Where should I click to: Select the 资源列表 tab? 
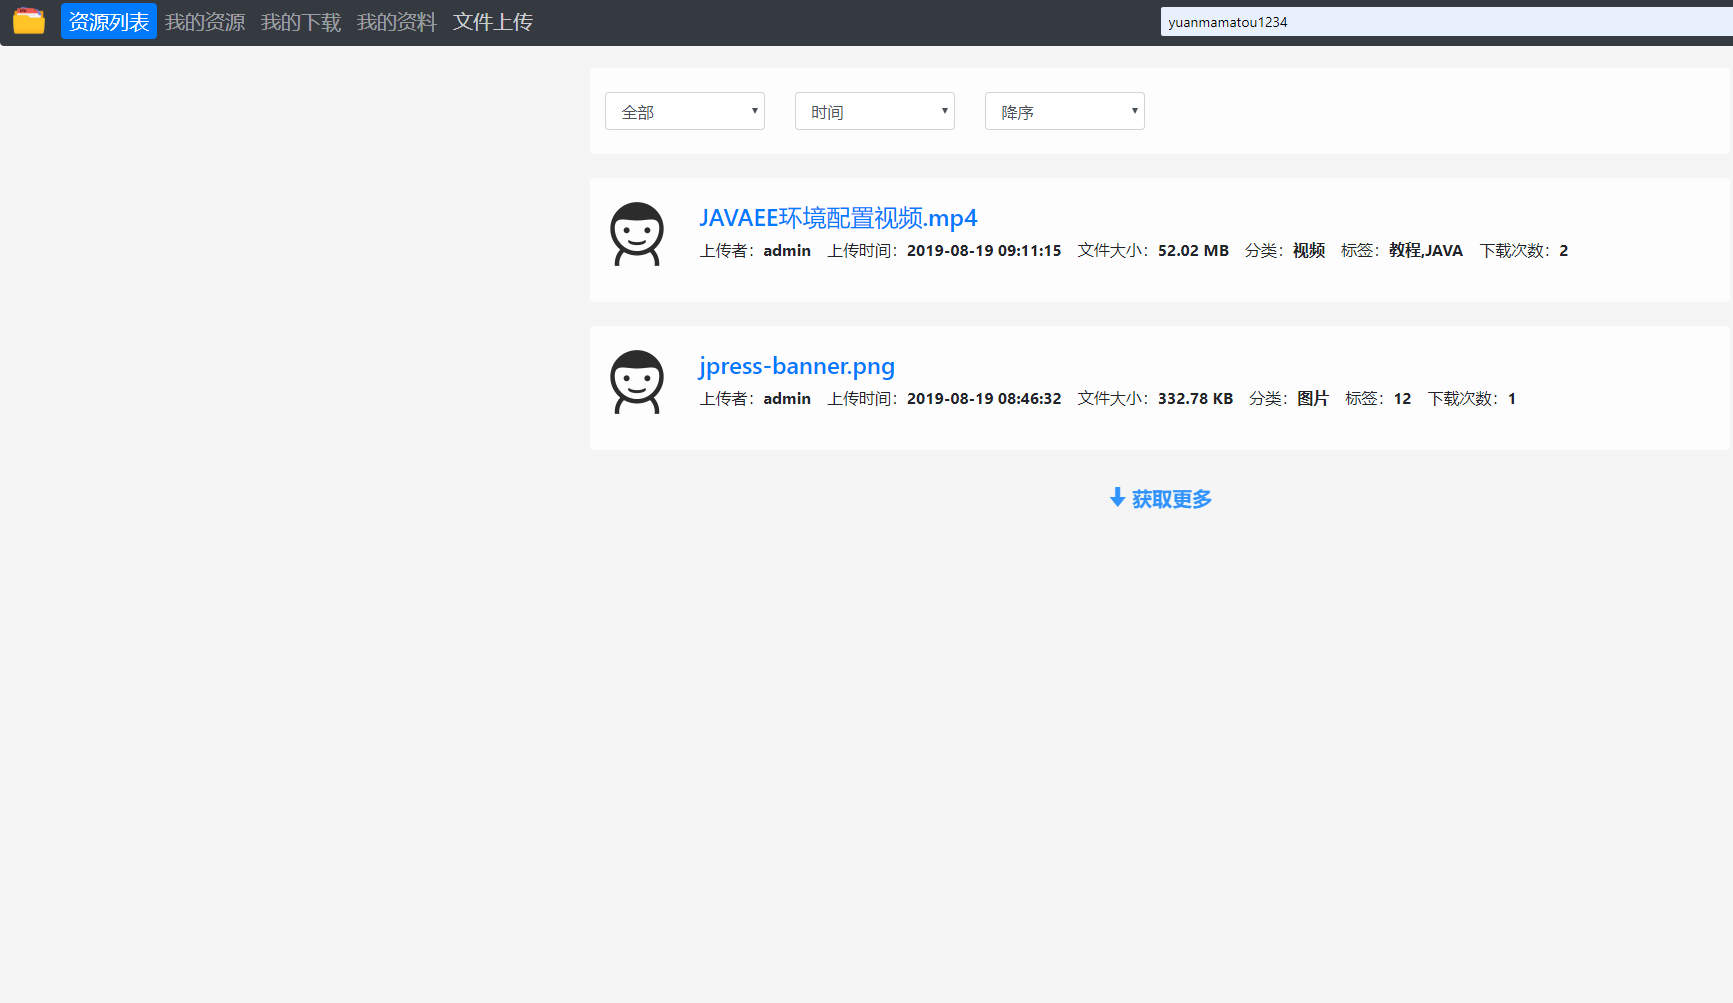(108, 21)
